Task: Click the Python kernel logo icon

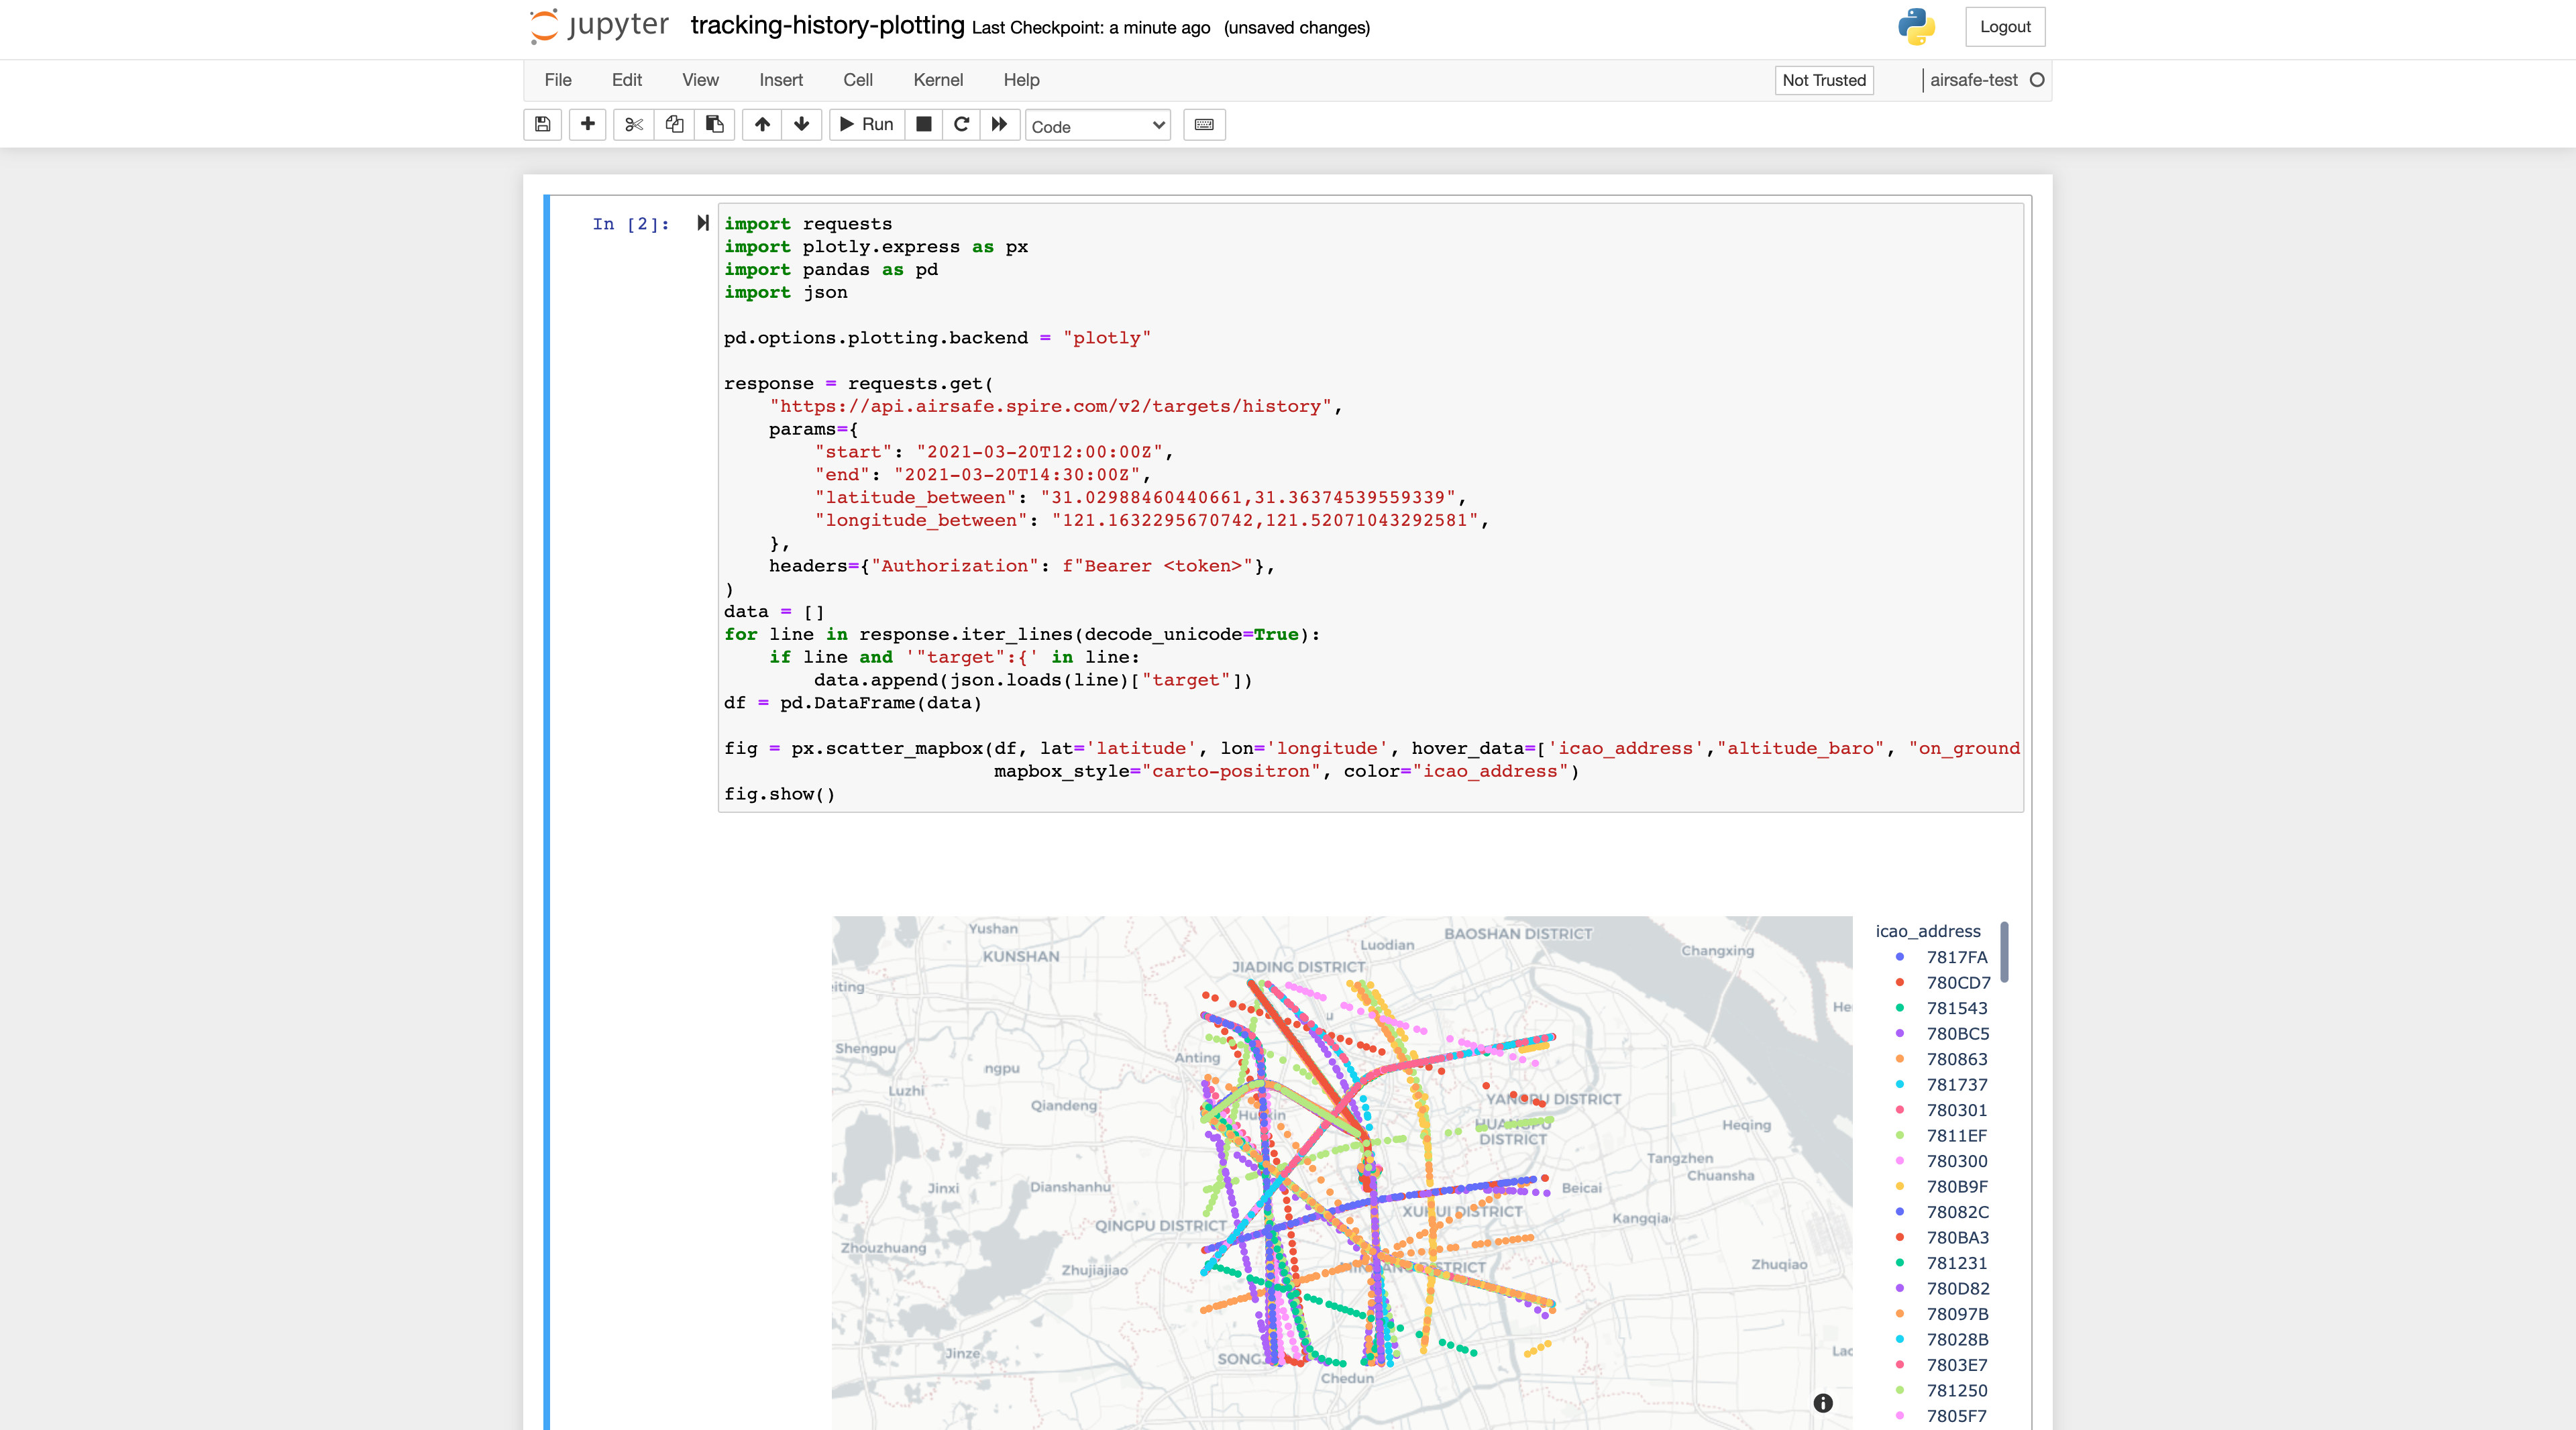Action: click(x=1916, y=27)
